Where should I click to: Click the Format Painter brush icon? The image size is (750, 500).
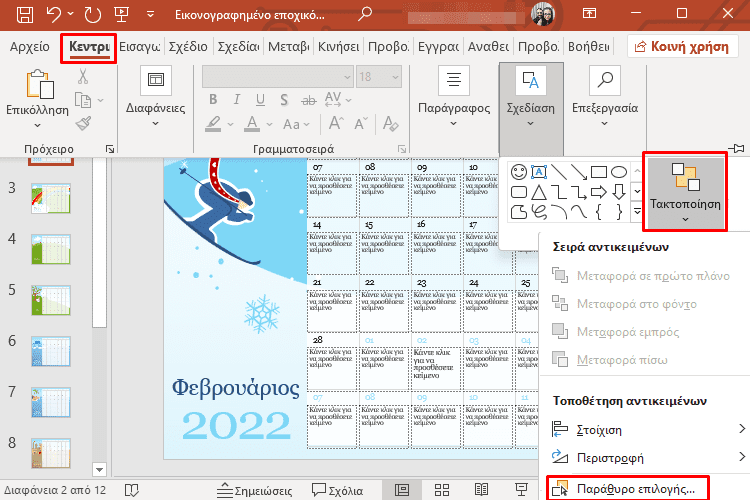(83, 123)
